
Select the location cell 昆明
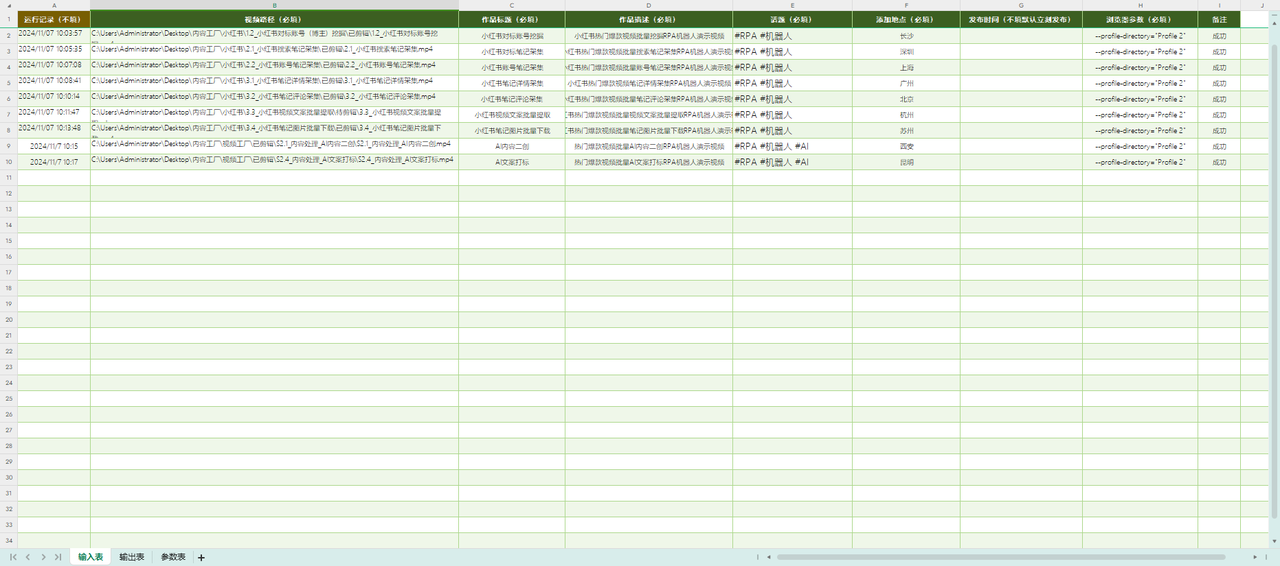906,161
